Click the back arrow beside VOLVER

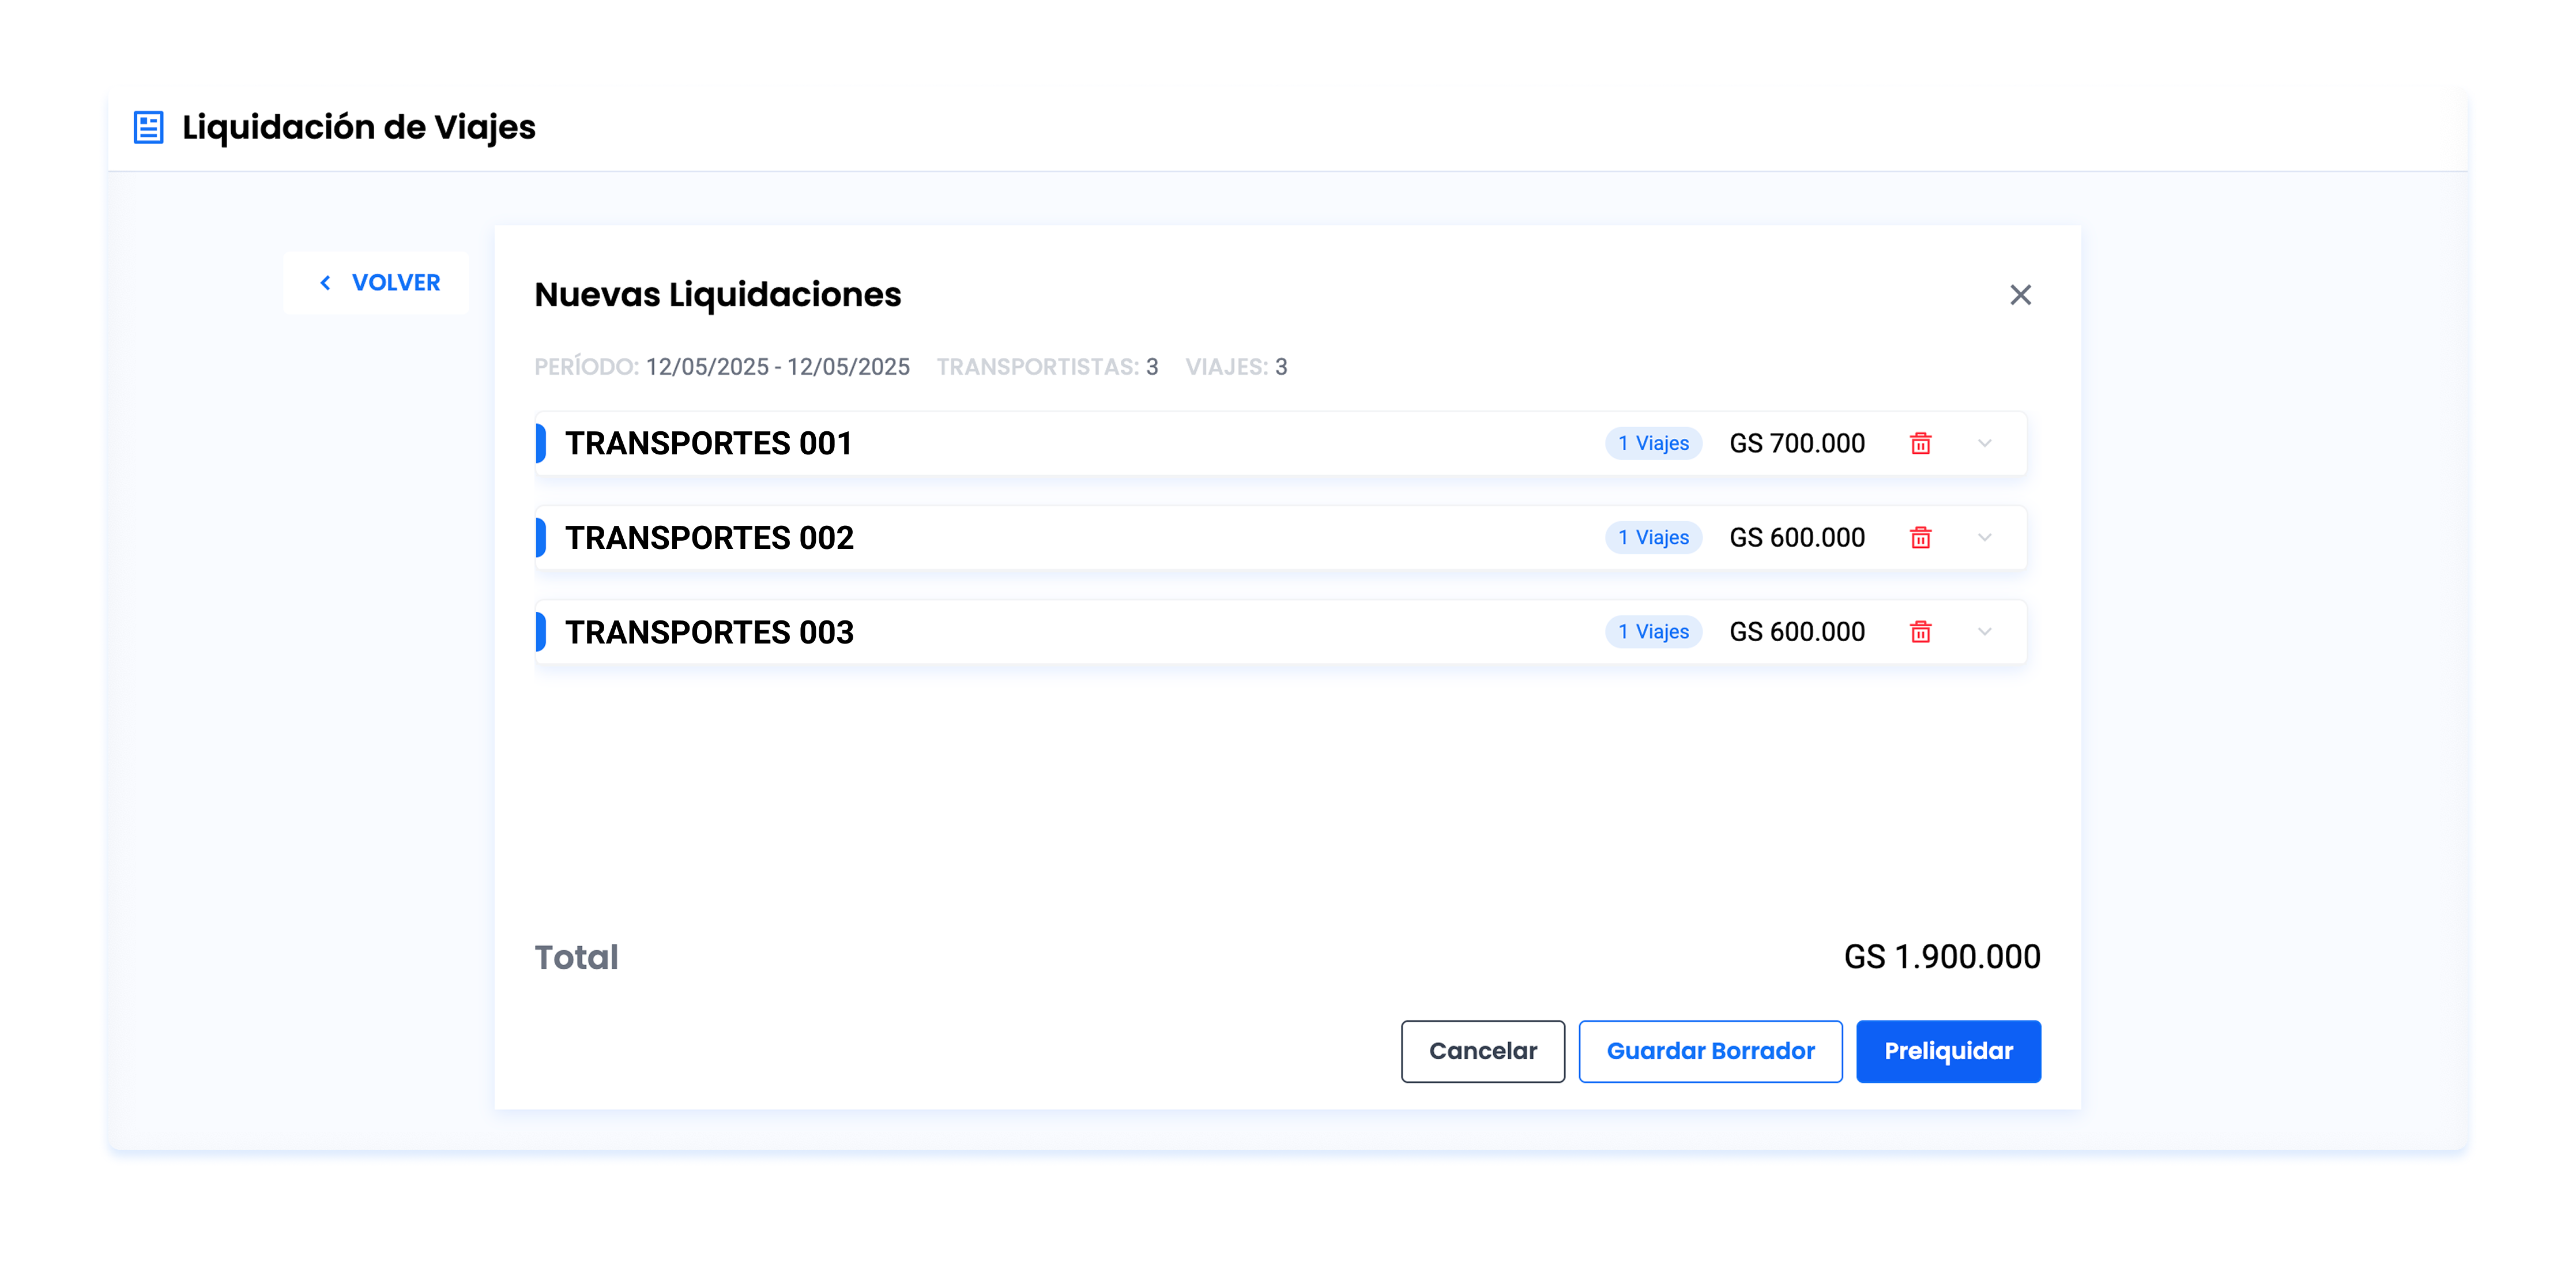point(325,283)
